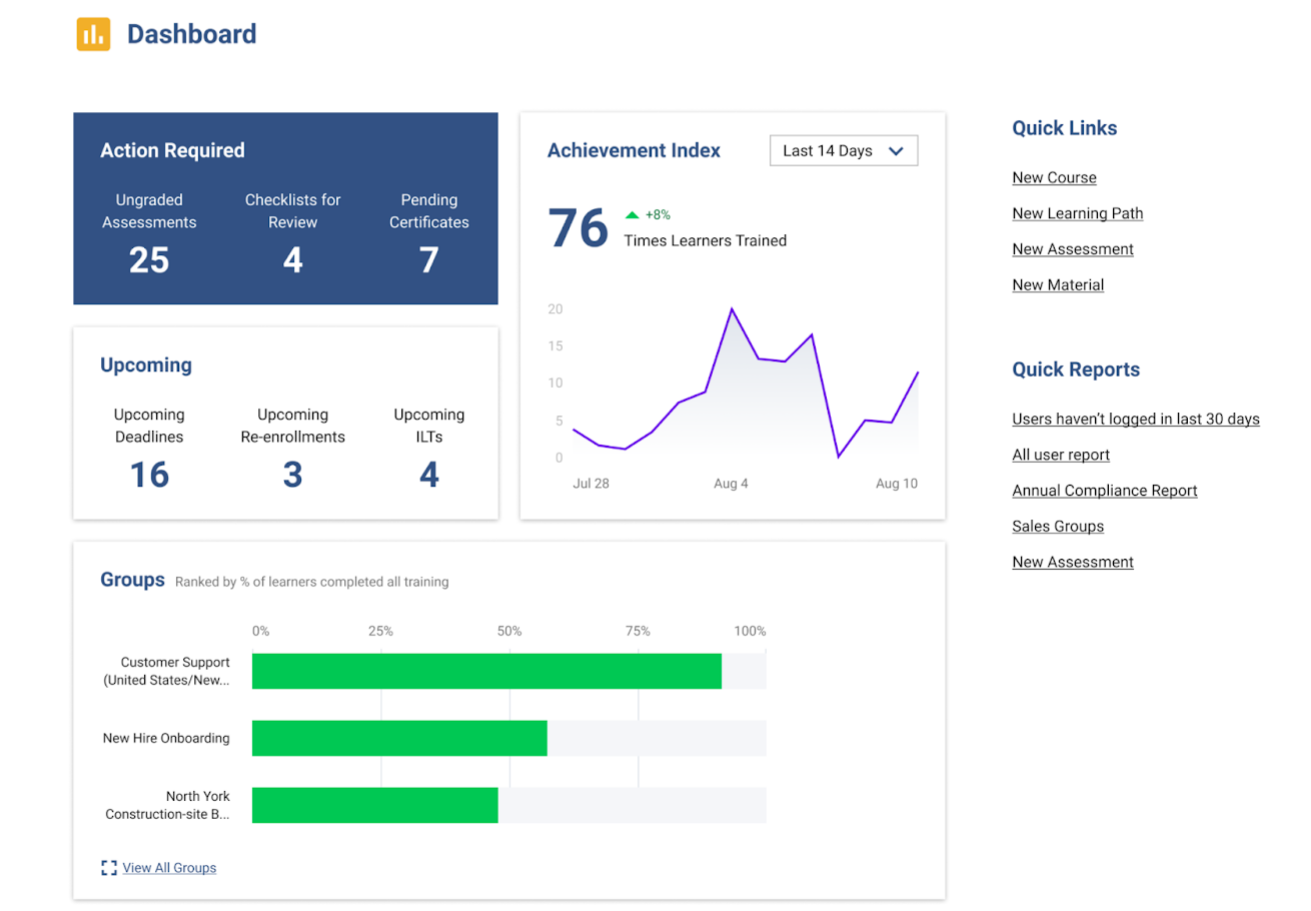Open the New Learning Path link

pos(1077,213)
